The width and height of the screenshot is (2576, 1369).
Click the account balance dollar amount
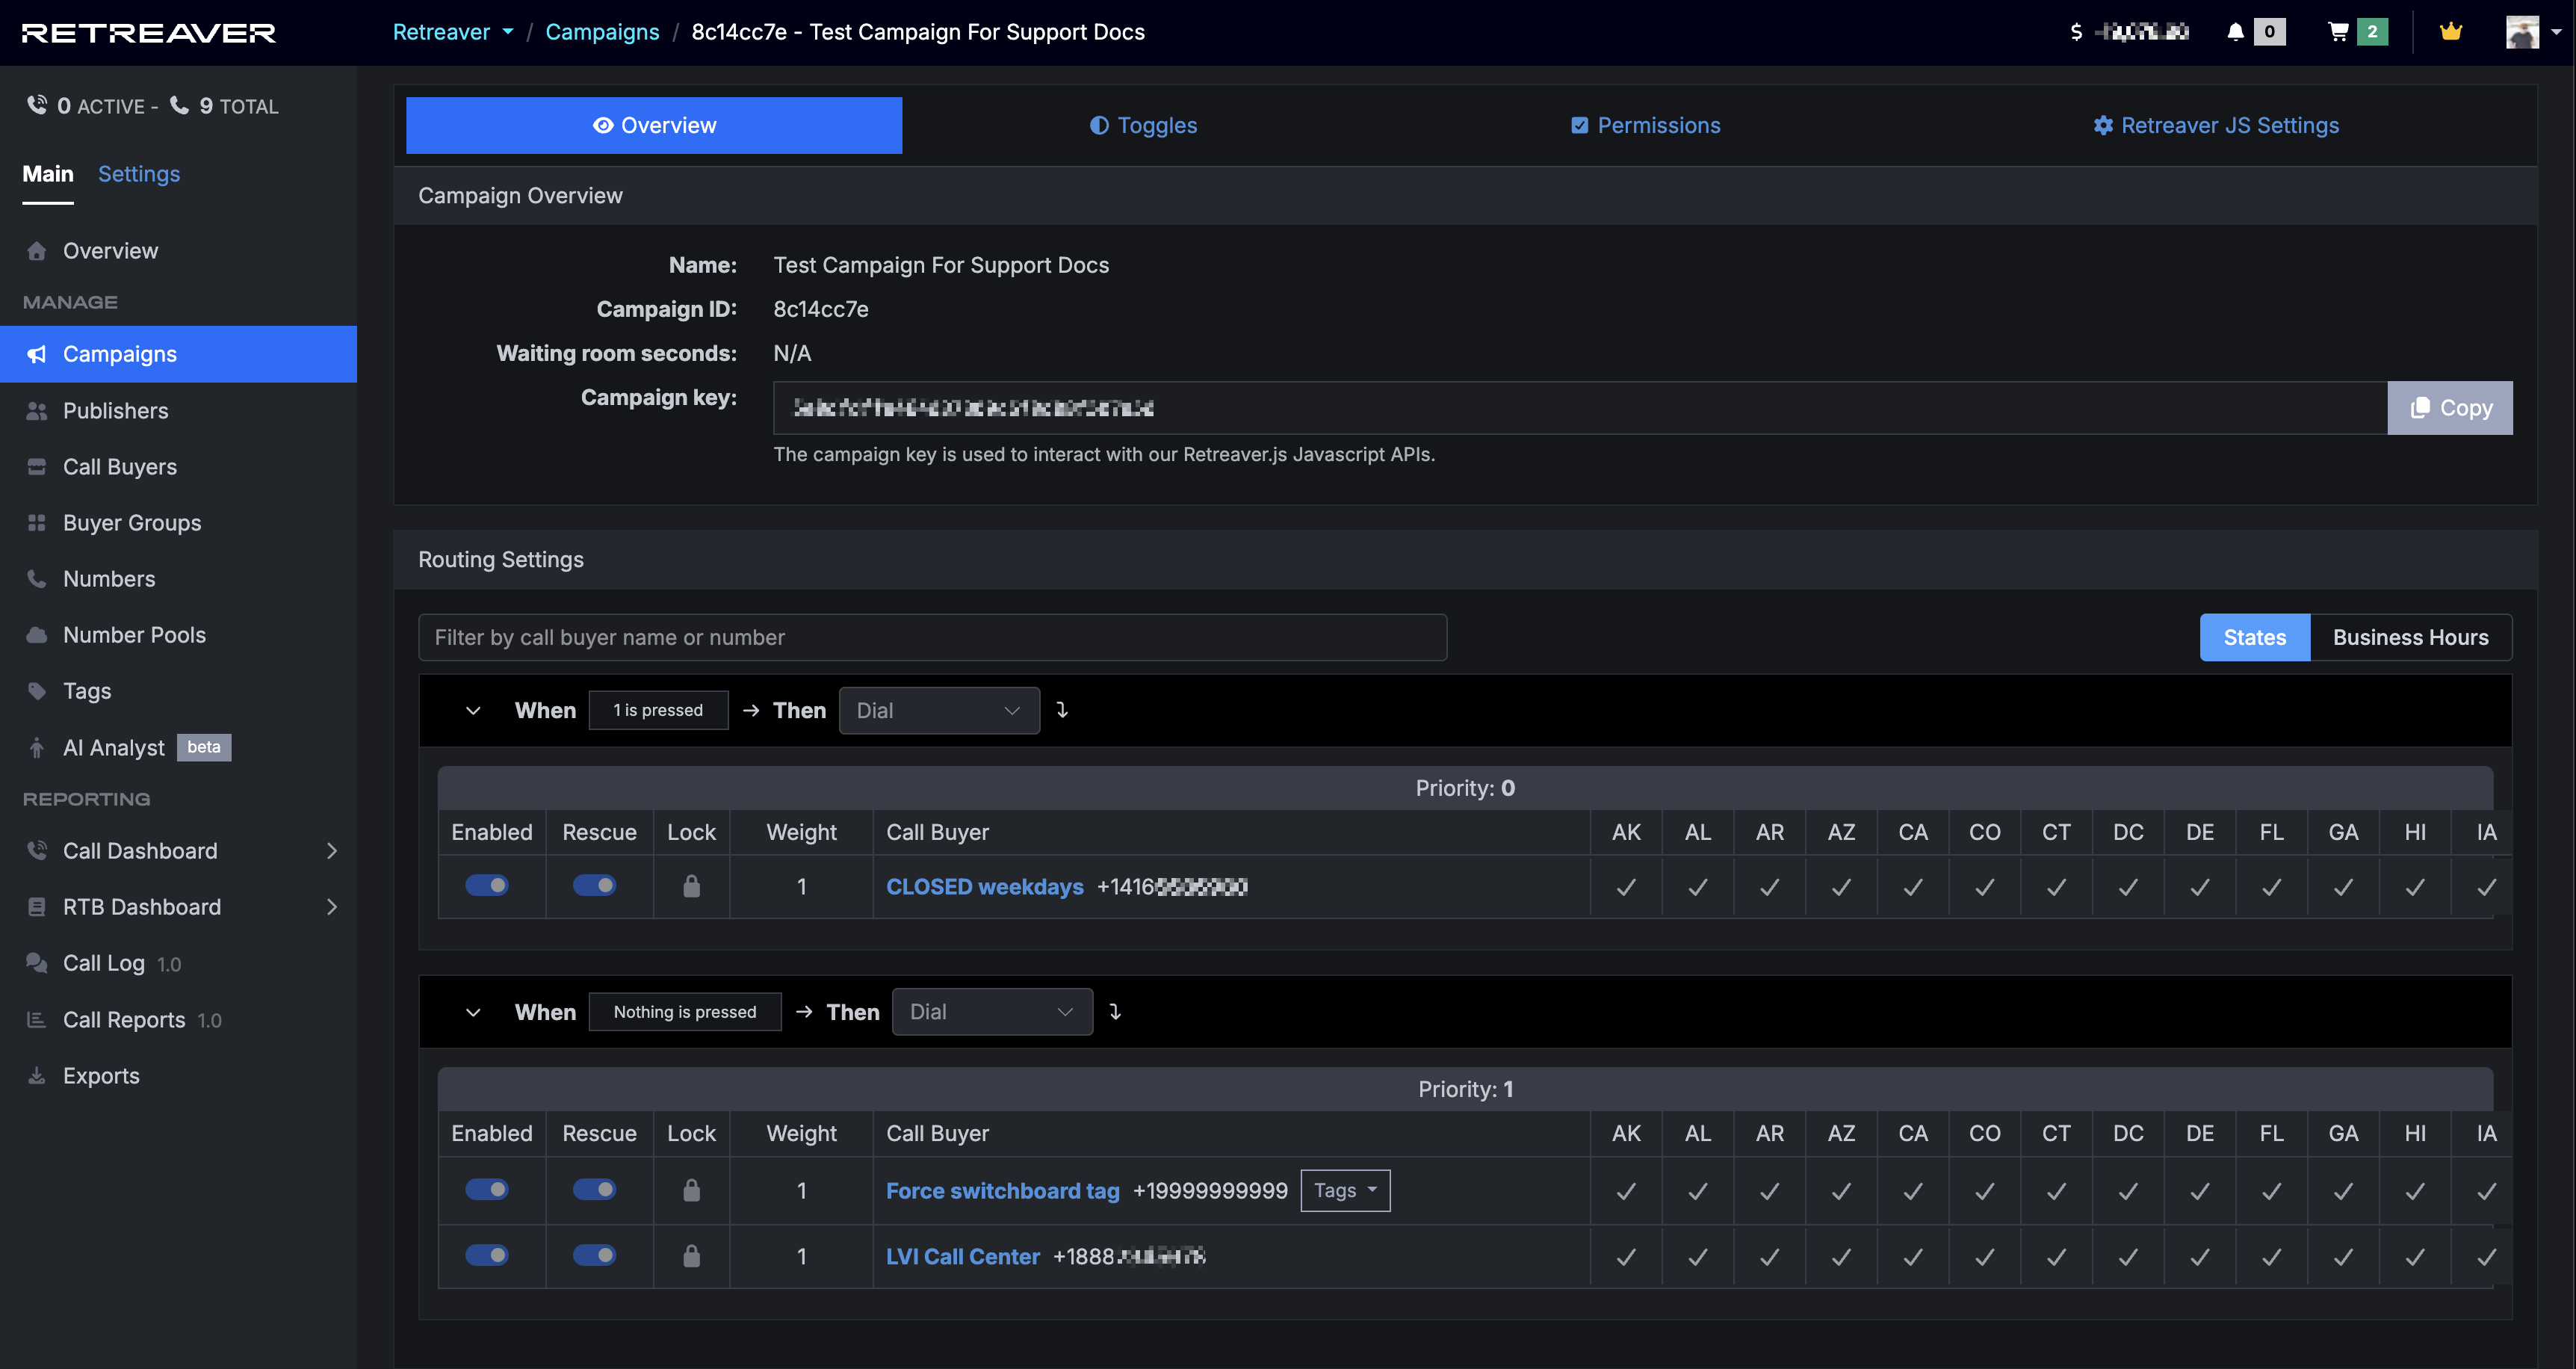(2130, 32)
